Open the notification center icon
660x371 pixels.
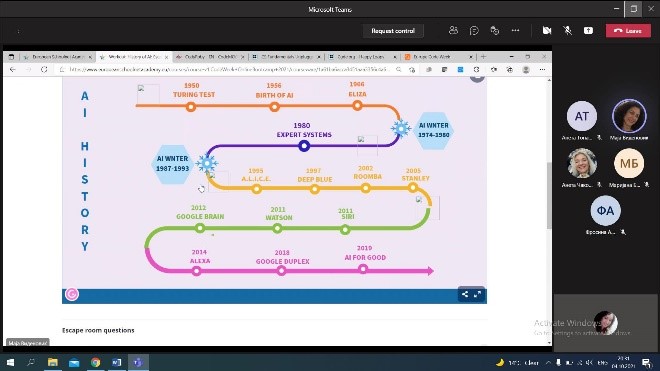pyautogui.click(x=647, y=362)
